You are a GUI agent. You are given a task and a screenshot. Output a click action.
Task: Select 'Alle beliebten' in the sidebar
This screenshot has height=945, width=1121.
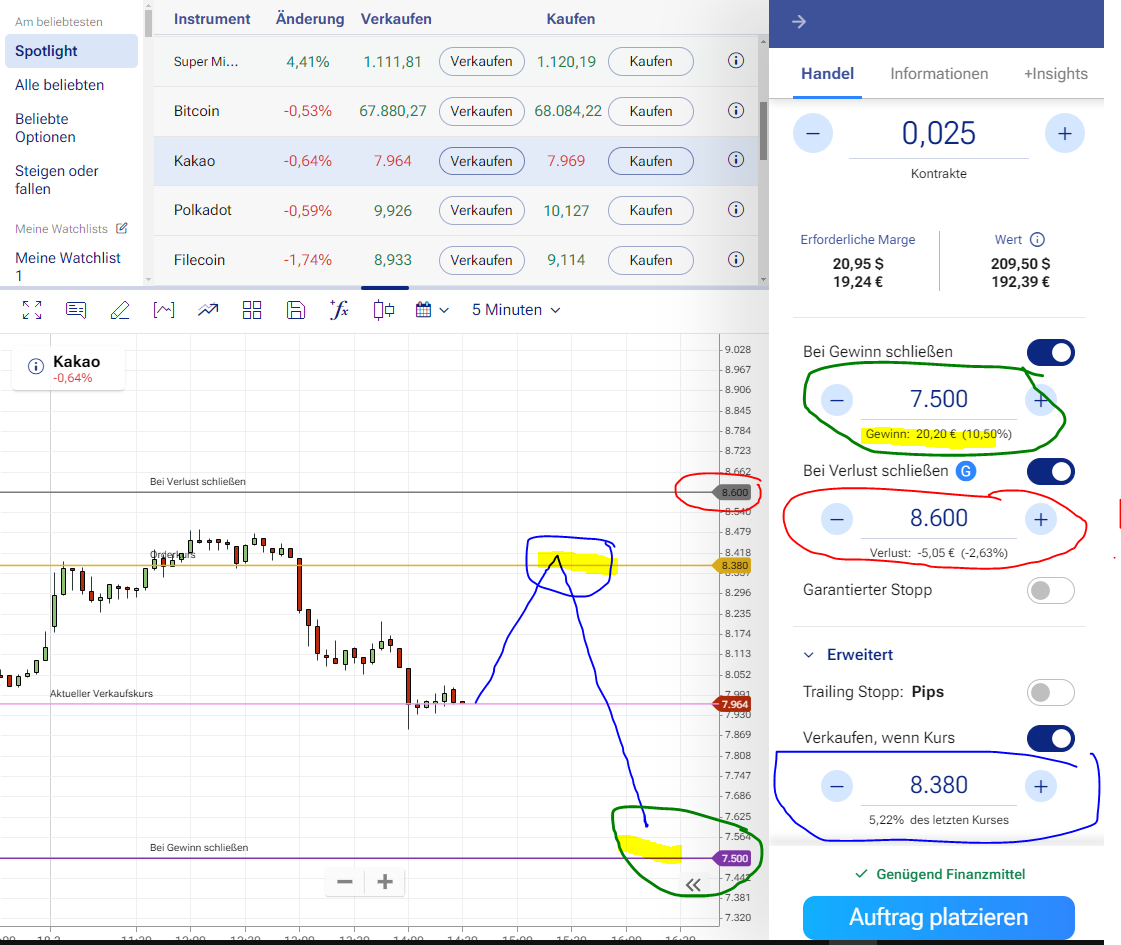tap(60, 85)
